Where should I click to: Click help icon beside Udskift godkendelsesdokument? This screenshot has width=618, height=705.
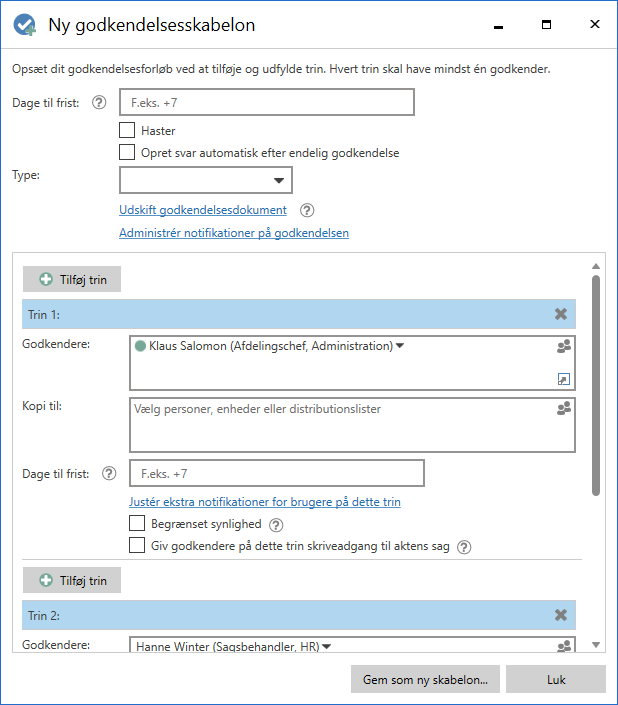click(307, 210)
